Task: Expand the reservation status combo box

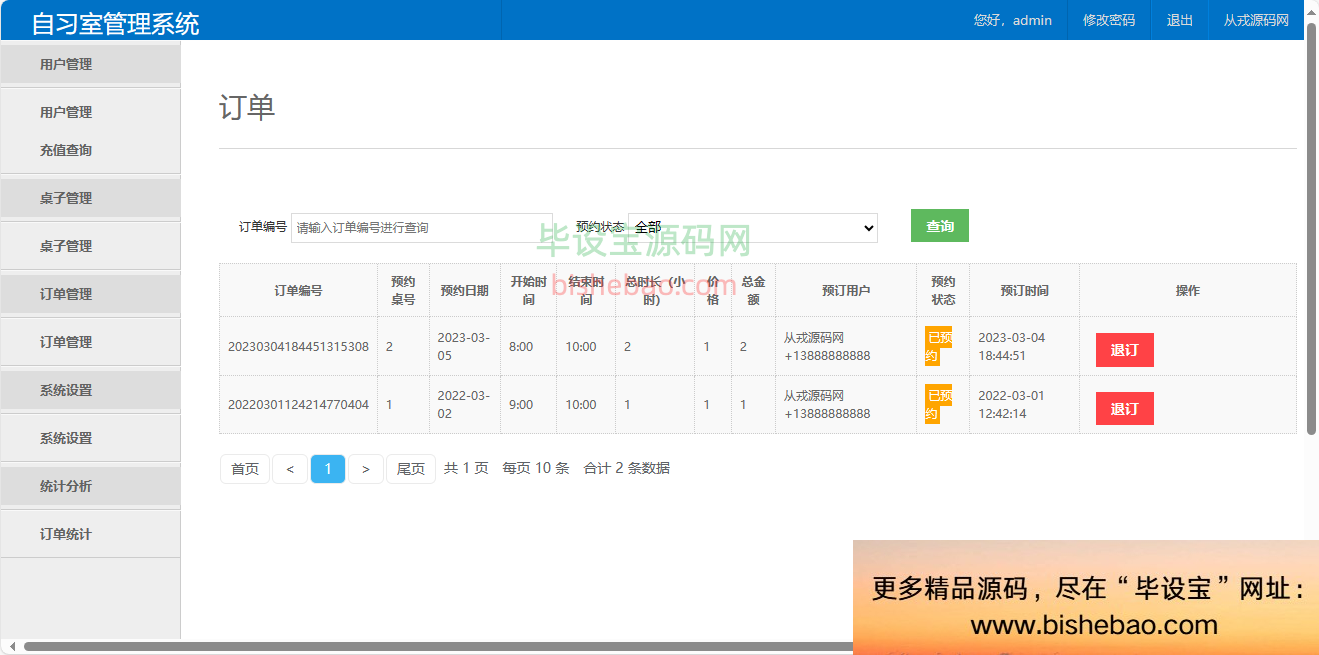Action: [x=753, y=227]
